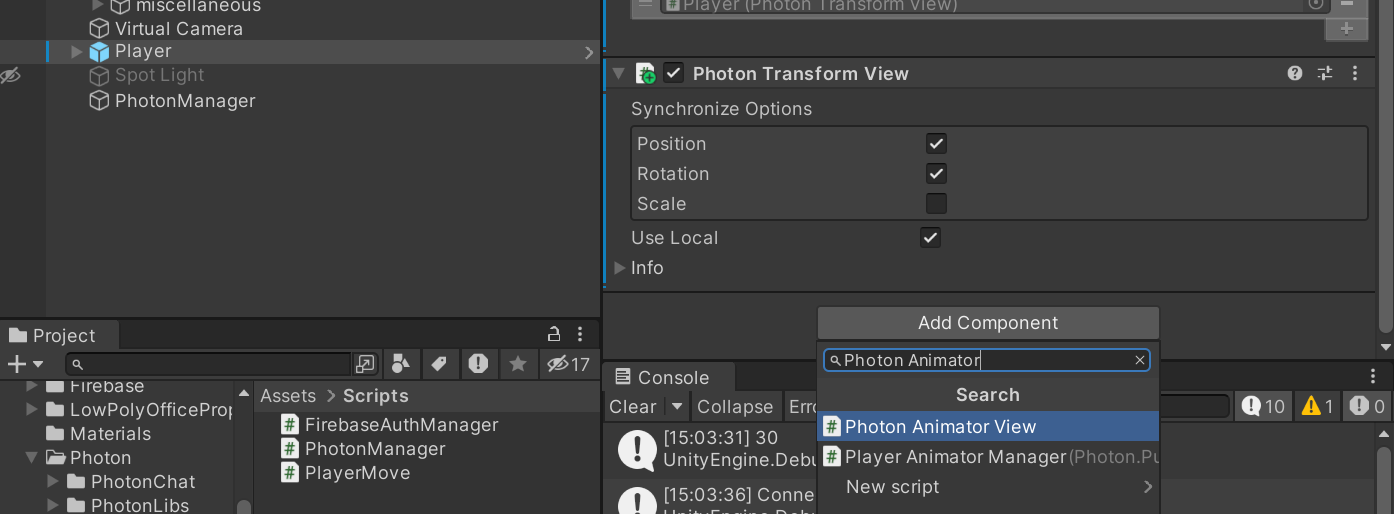The image size is (1394, 514).
Task: Click the blue Player prefab cube icon
Action: [x=99, y=52]
